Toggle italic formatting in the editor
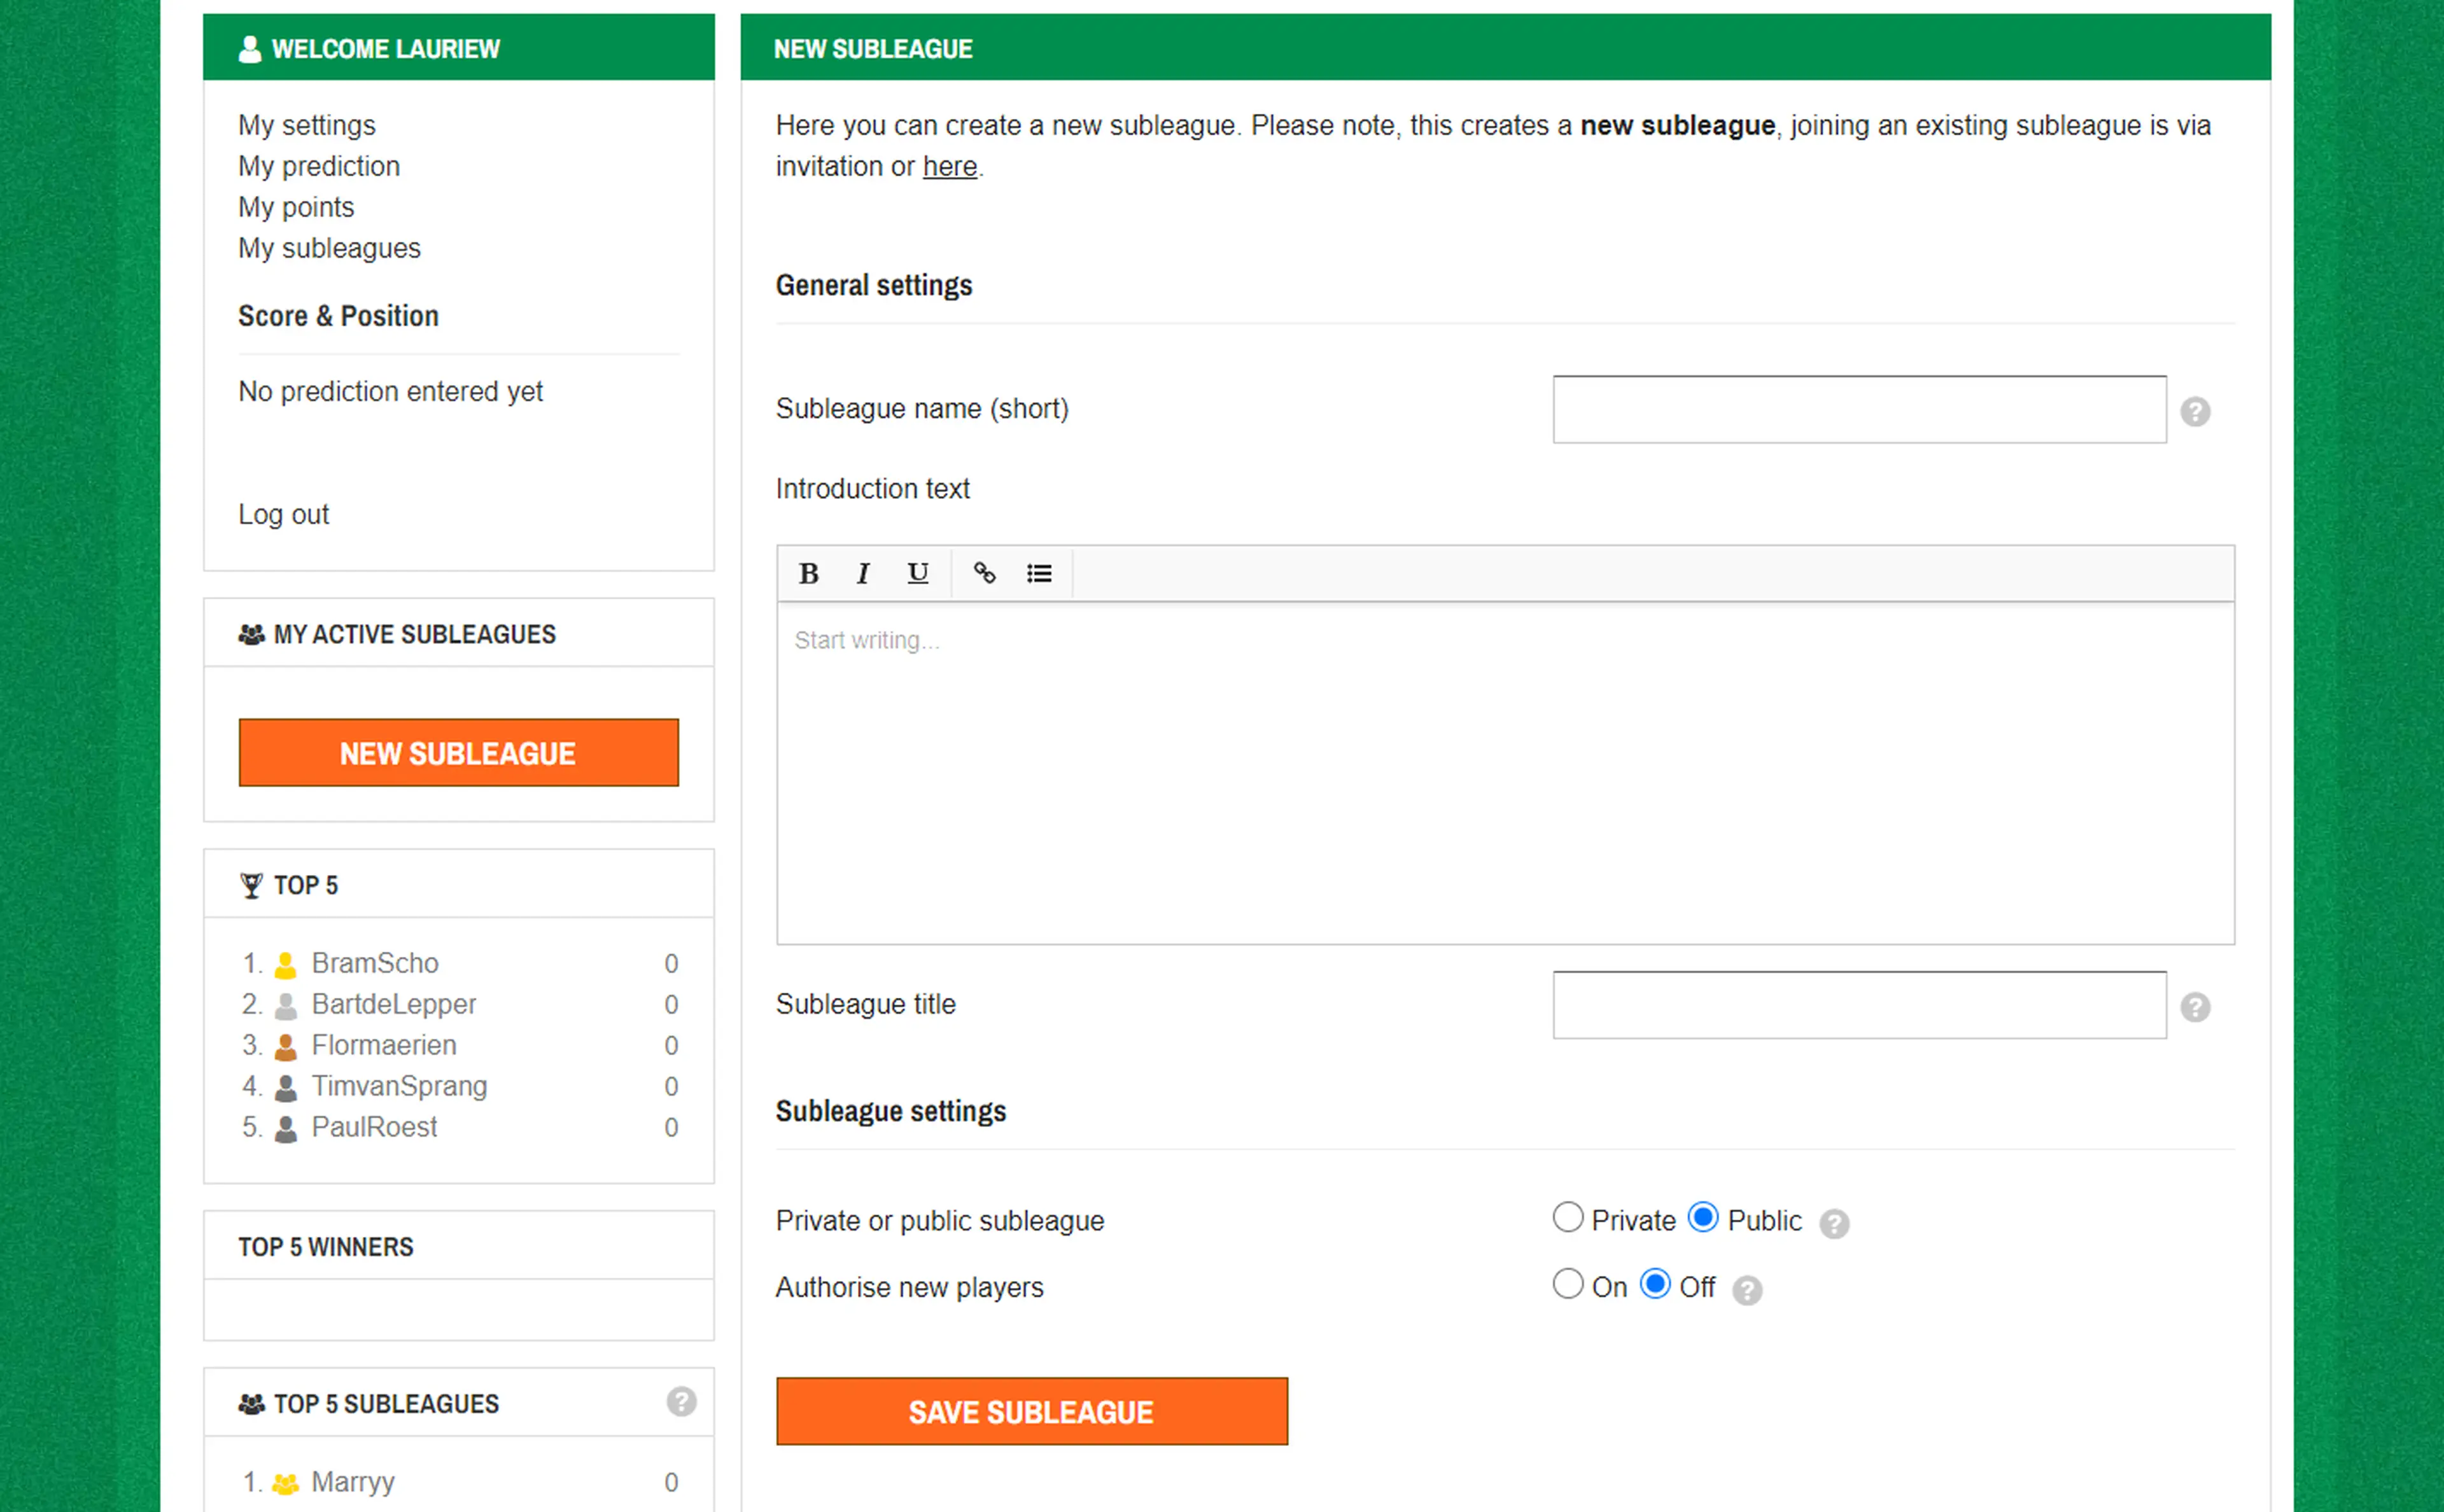 pyautogui.click(x=862, y=573)
